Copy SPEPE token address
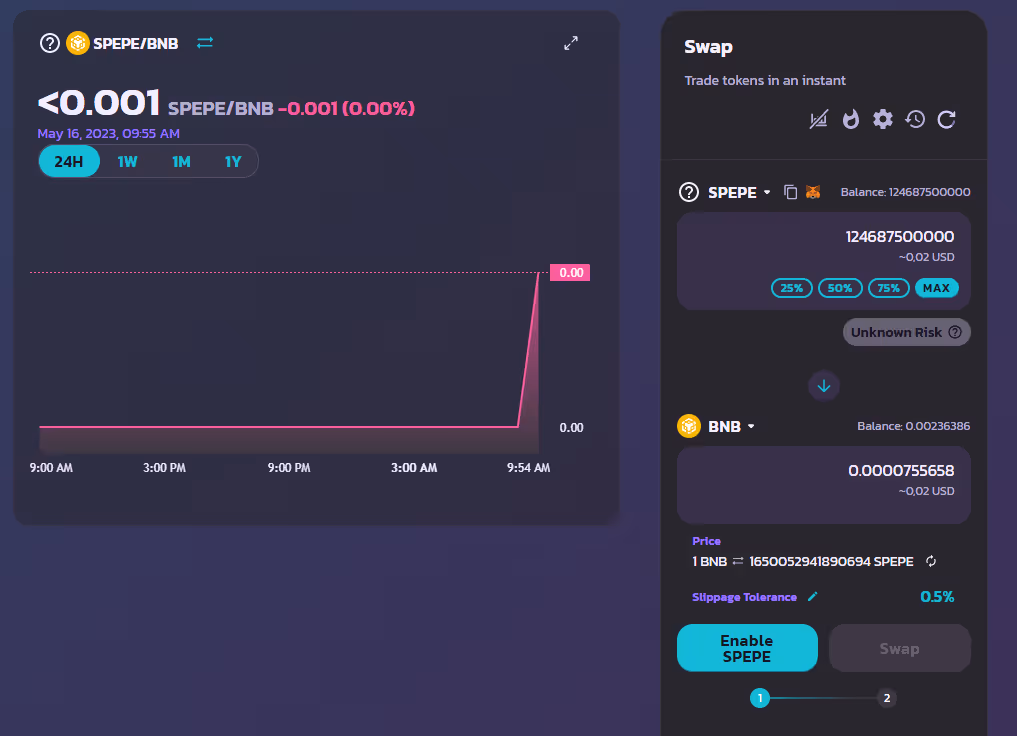This screenshot has height=736, width=1017. point(790,192)
